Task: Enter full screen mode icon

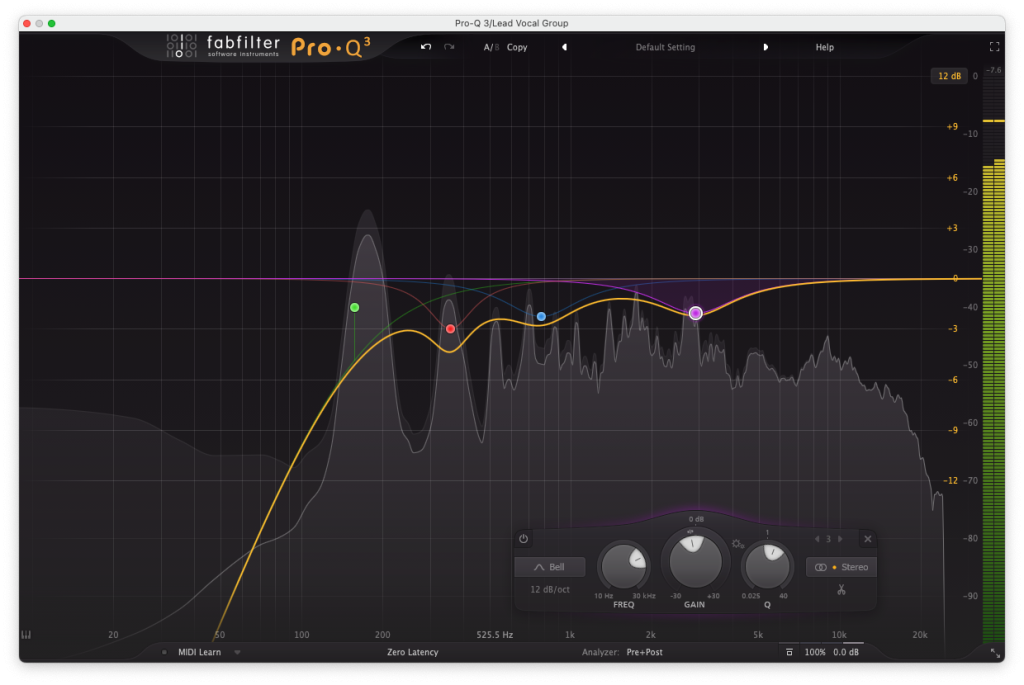Action: pos(995,47)
